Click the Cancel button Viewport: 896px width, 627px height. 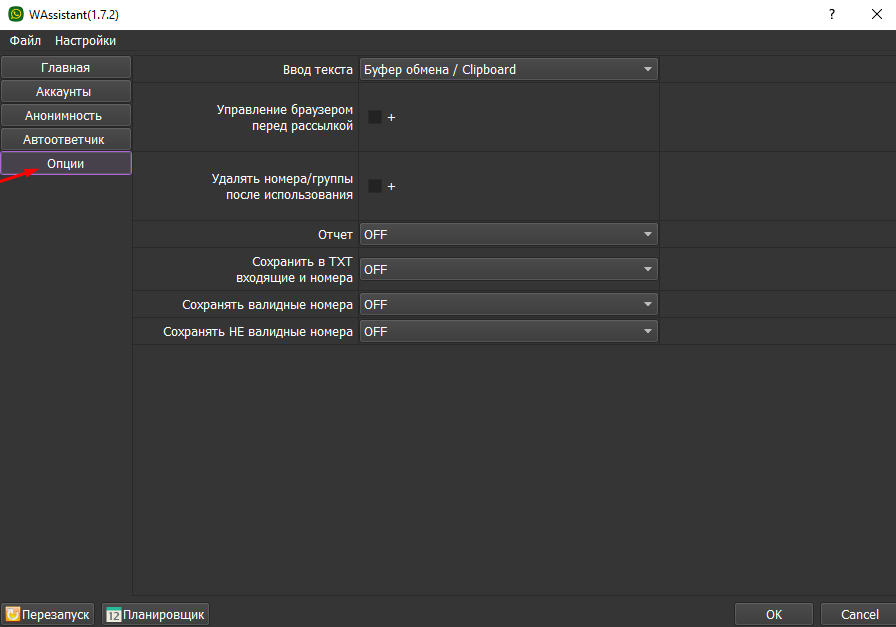(x=858, y=614)
